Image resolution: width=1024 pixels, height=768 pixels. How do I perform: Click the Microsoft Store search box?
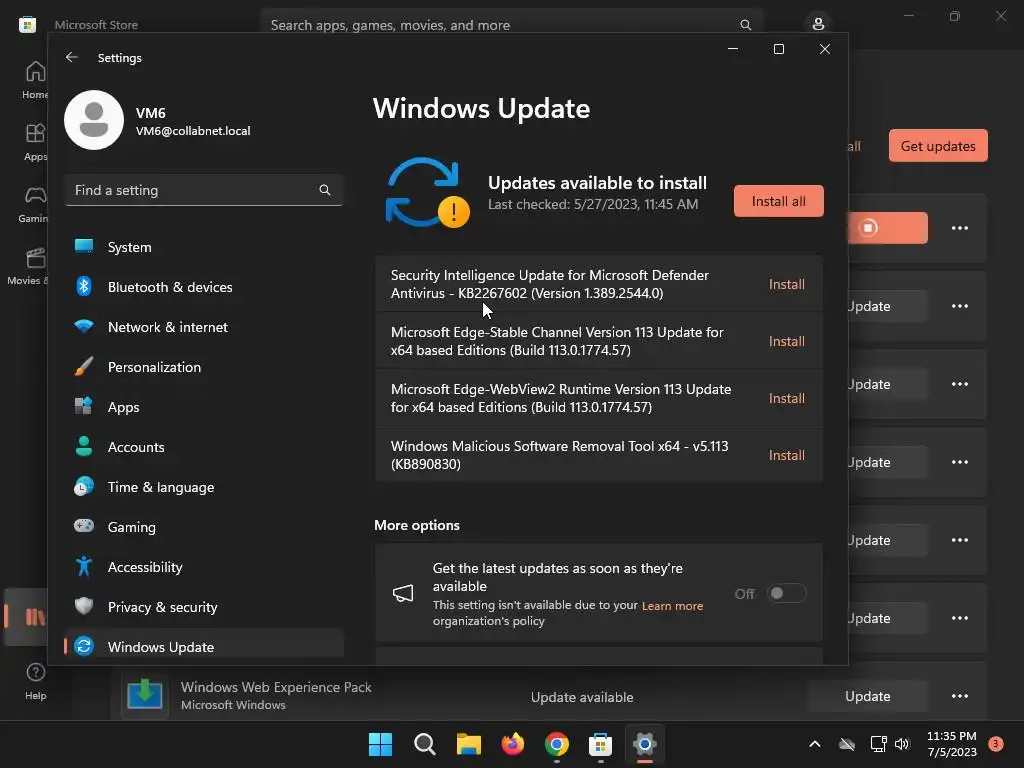pyautogui.click(x=511, y=25)
